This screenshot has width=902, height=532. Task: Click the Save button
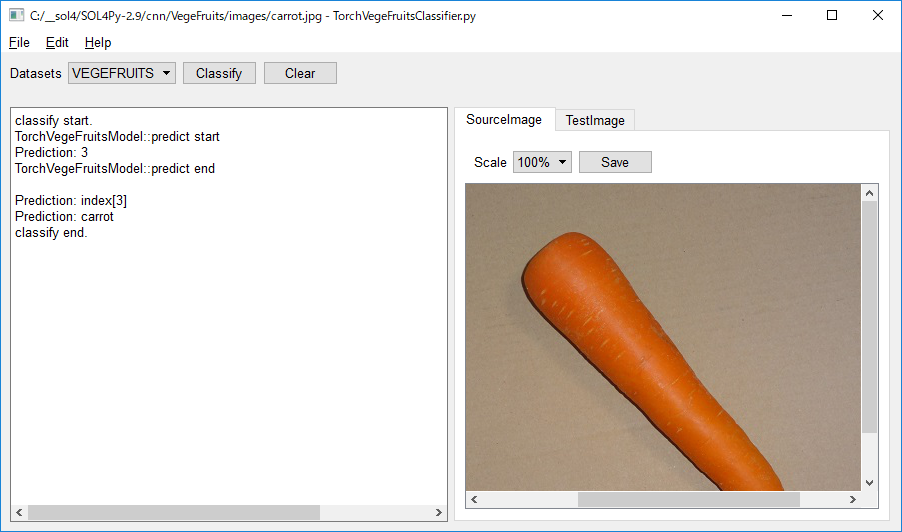coord(615,162)
